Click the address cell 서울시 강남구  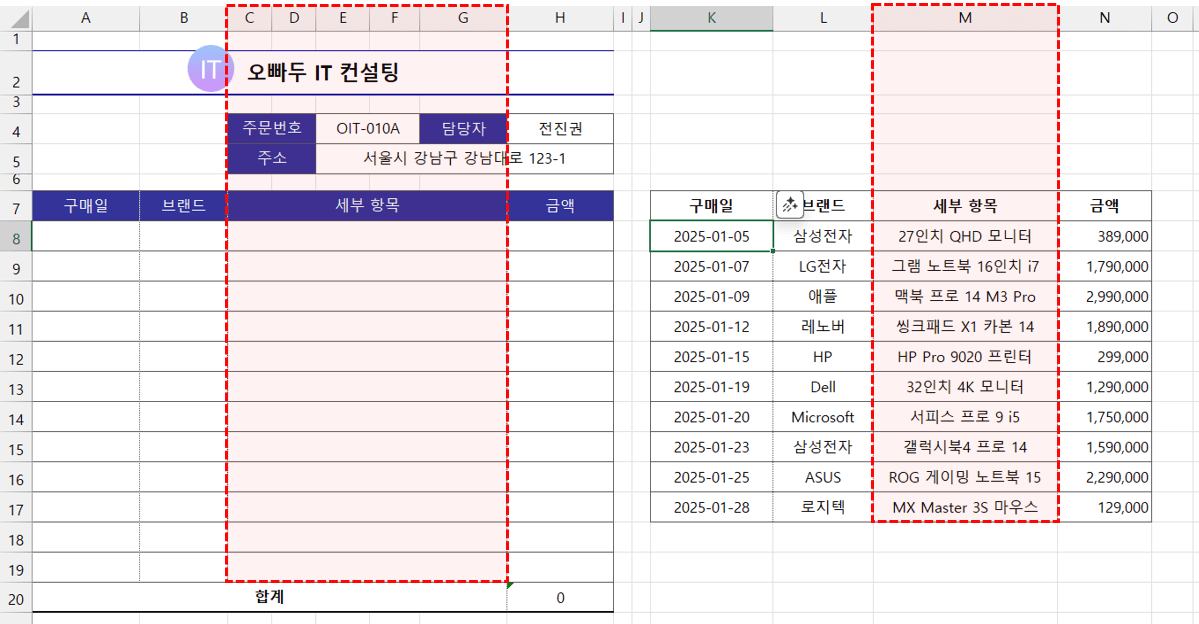coord(464,158)
